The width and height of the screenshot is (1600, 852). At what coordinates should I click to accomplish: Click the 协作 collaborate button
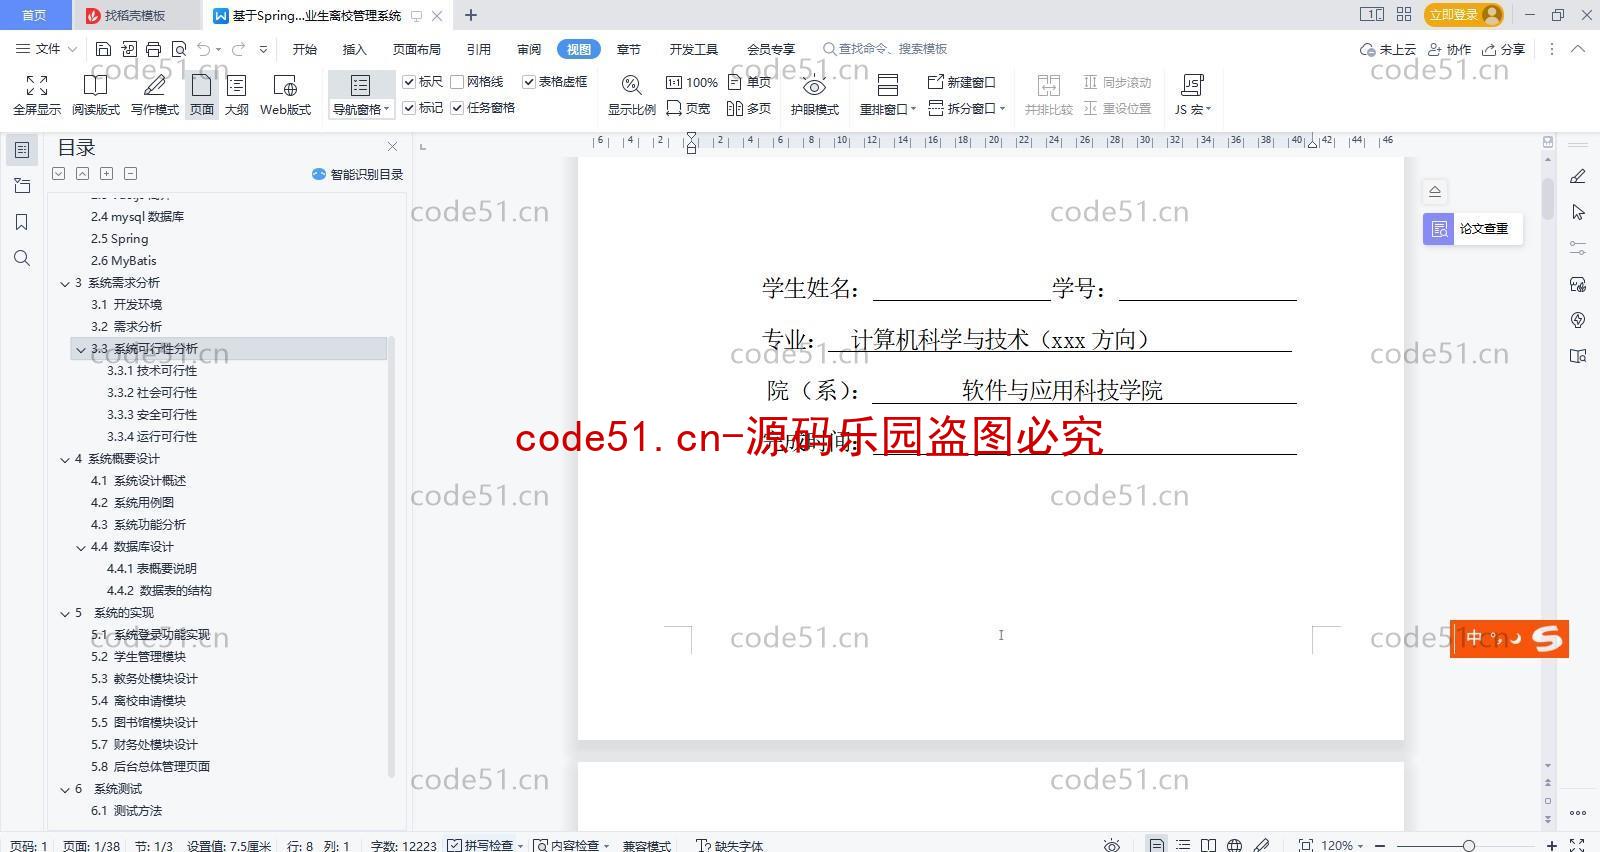1448,49
